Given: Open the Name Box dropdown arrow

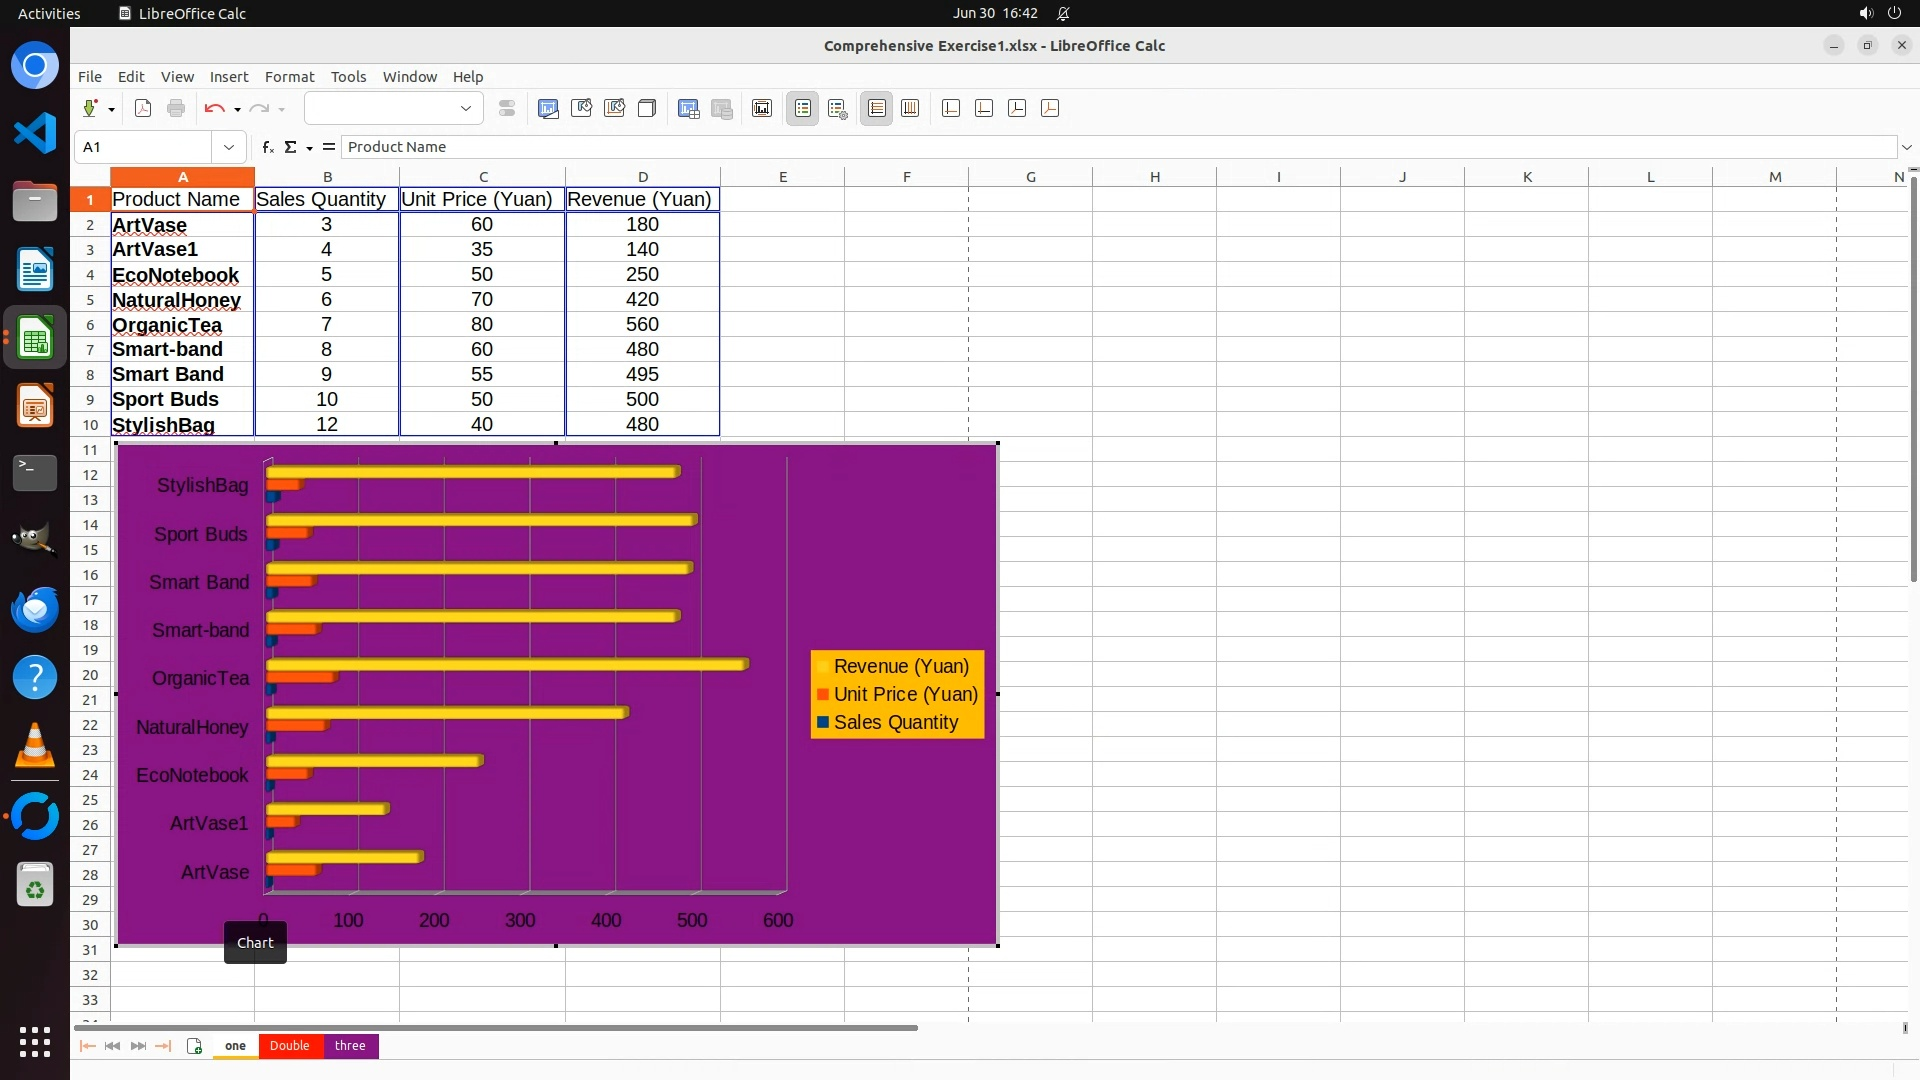Looking at the screenshot, I should point(229,147).
